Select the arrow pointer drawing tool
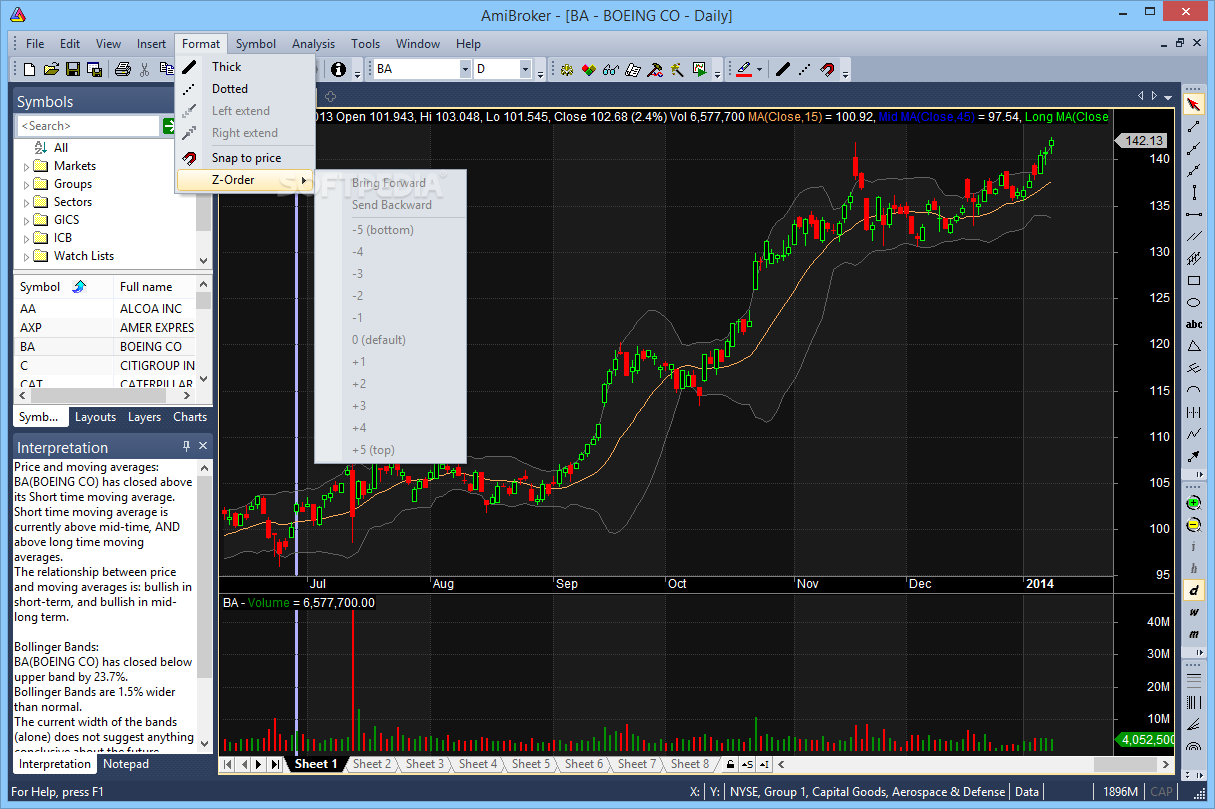This screenshot has height=809, width=1215. tap(1193, 104)
